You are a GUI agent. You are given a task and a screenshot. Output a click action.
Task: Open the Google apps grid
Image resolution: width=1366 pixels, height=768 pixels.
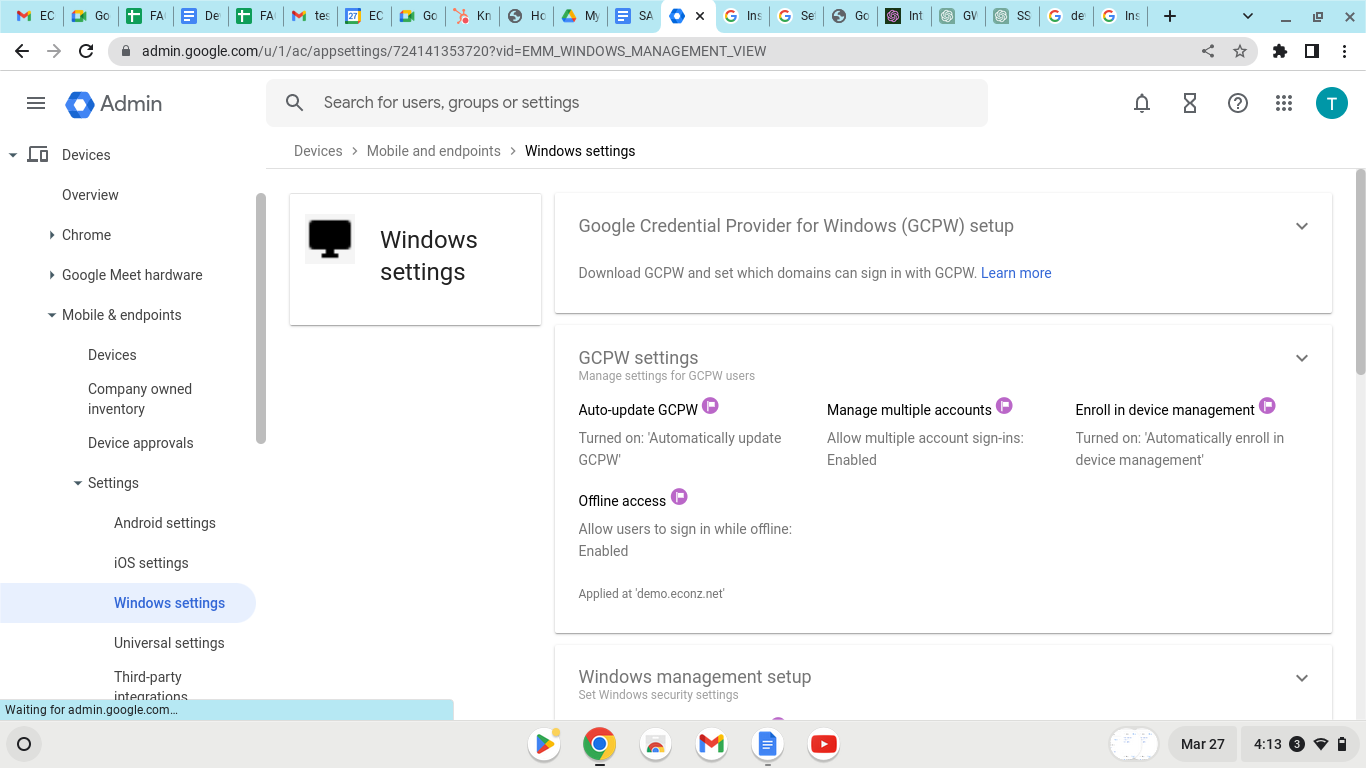[x=1284, y=103]
